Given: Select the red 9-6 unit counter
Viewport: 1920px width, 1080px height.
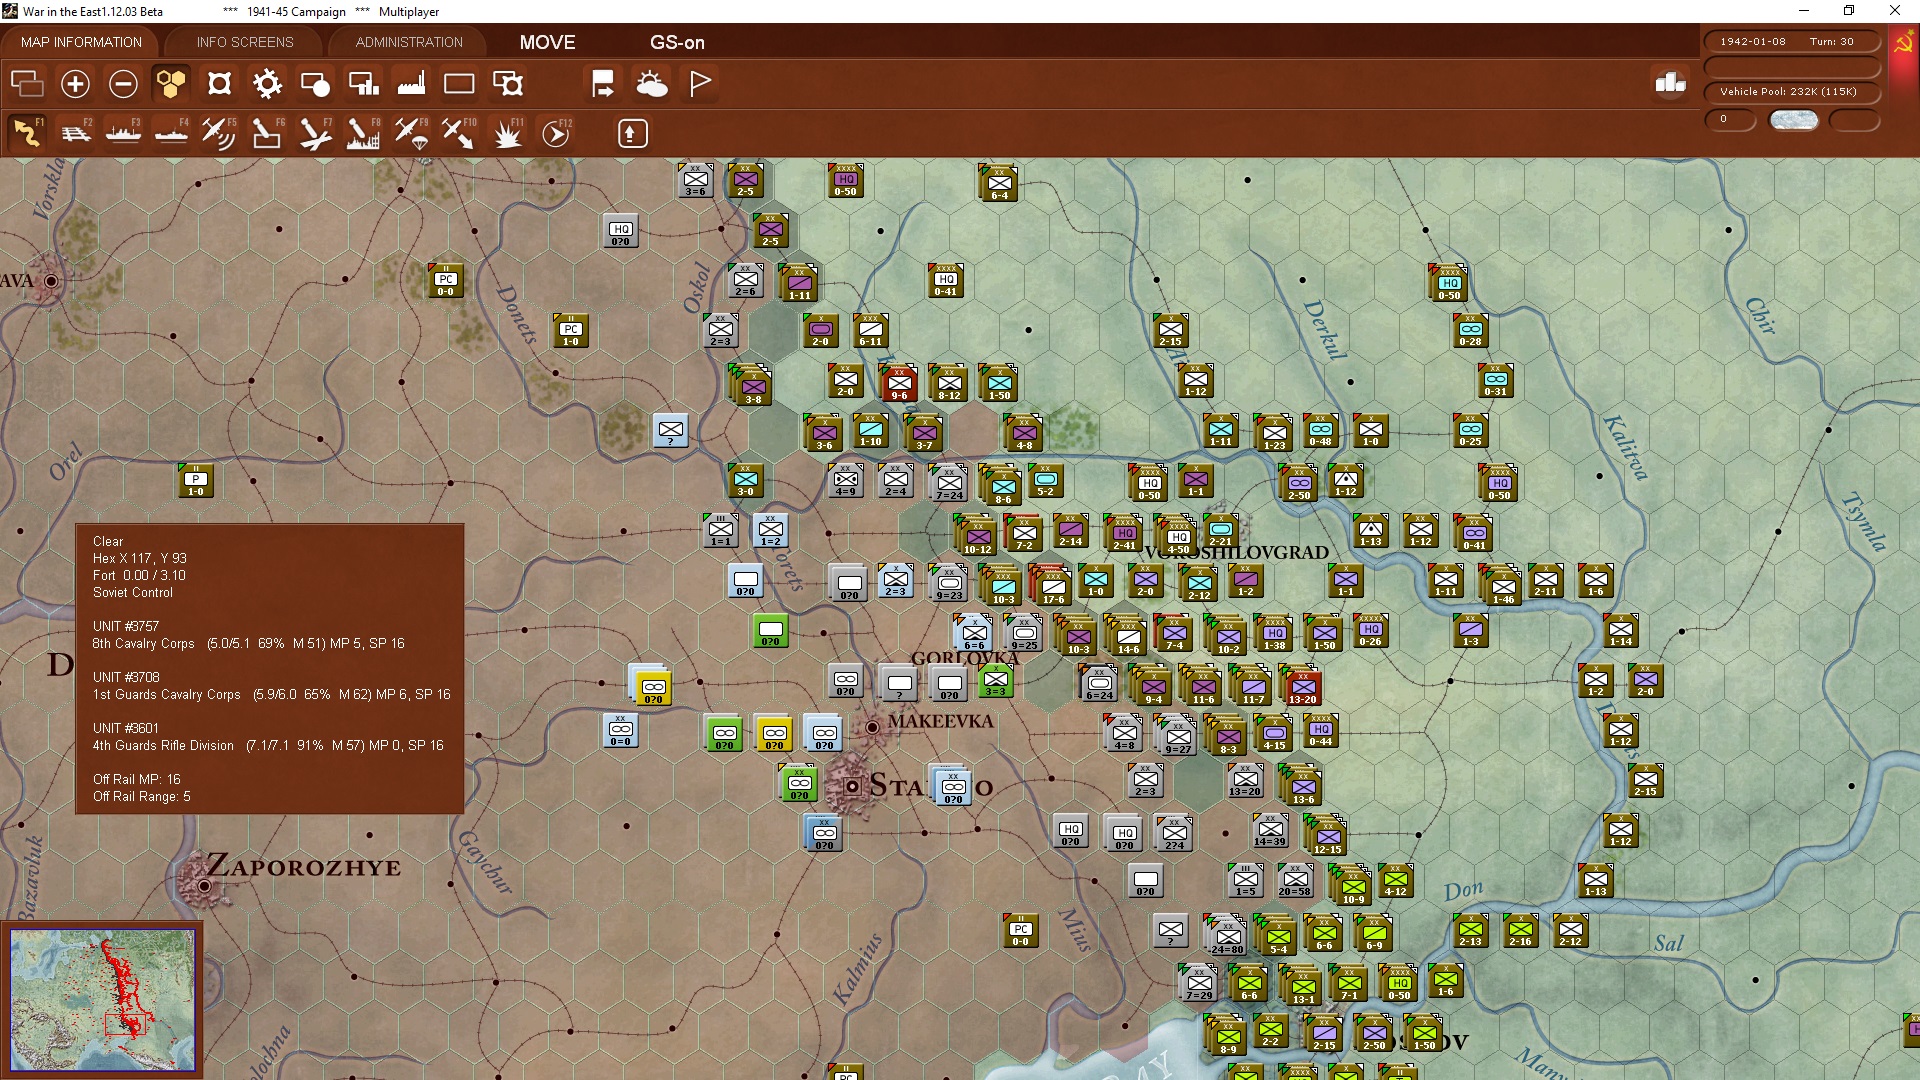Looking at the screenshot, I should [899, 384].
